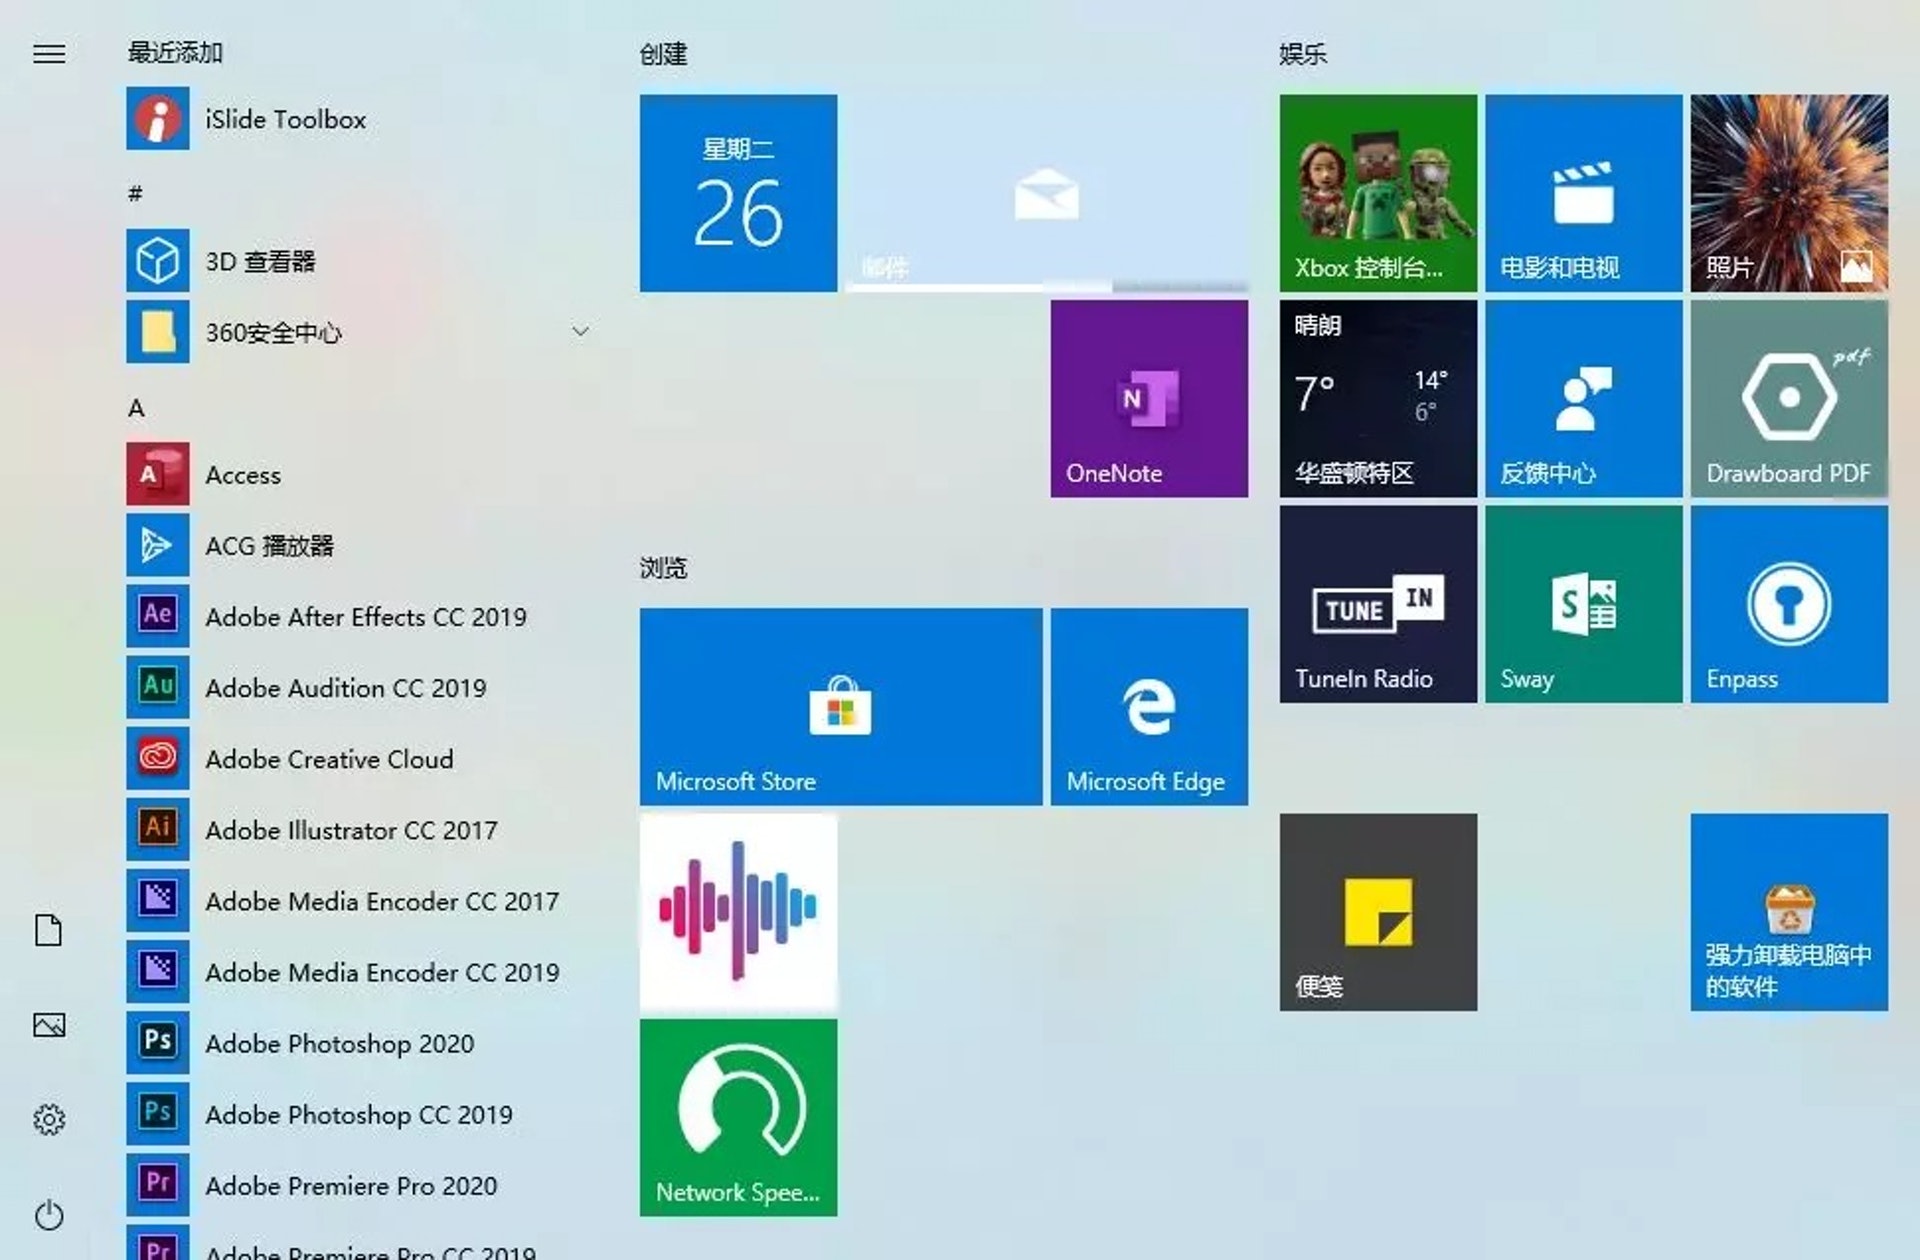Launch the Sway tile
Screen dimensions: 1920x1260
coord(1583,604)
